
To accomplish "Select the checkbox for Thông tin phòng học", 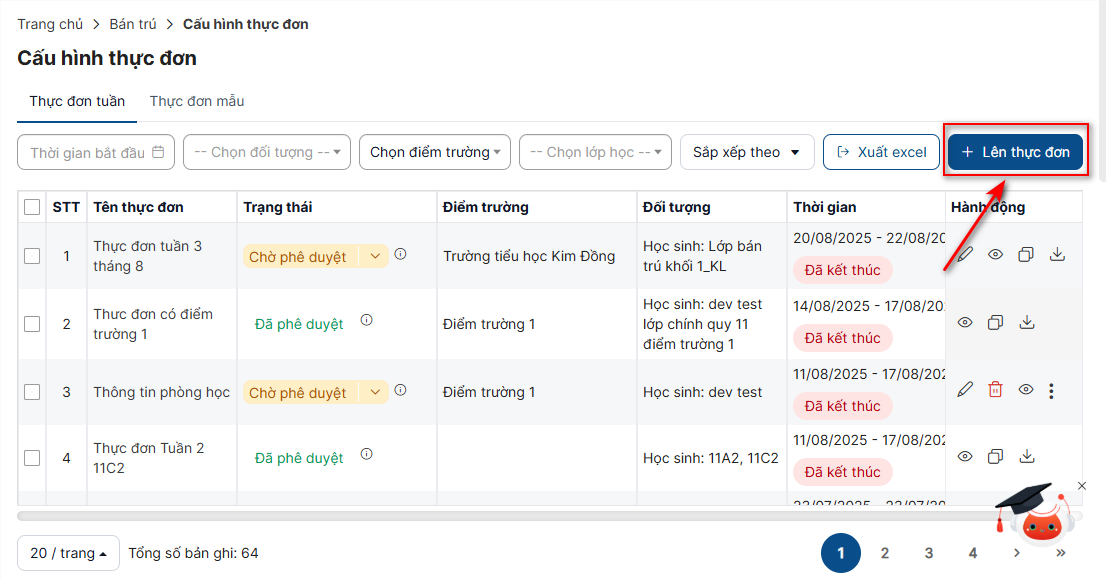I will [x=32, y=392].
